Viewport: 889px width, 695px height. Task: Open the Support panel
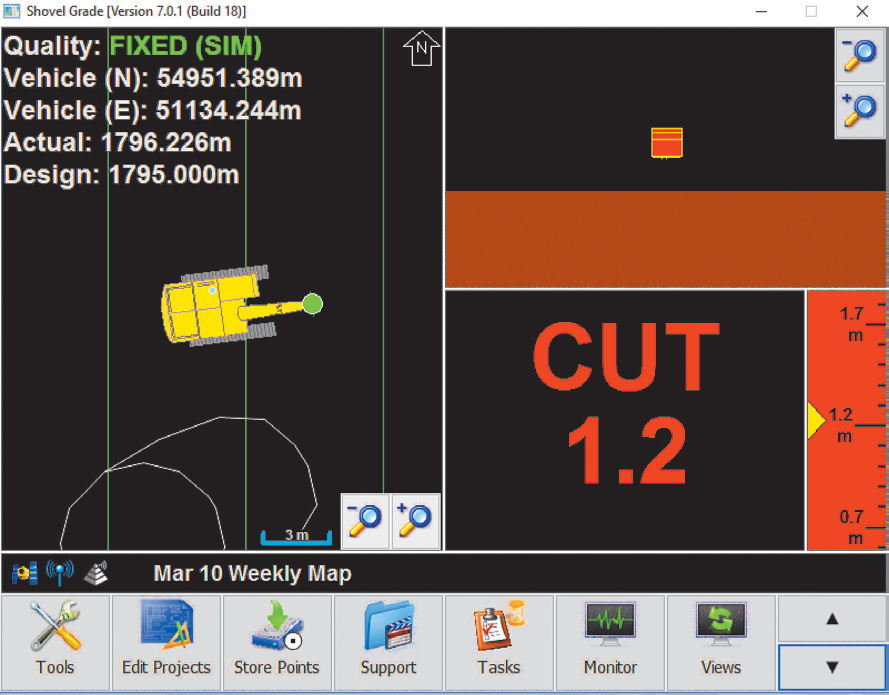pos(388,640)
